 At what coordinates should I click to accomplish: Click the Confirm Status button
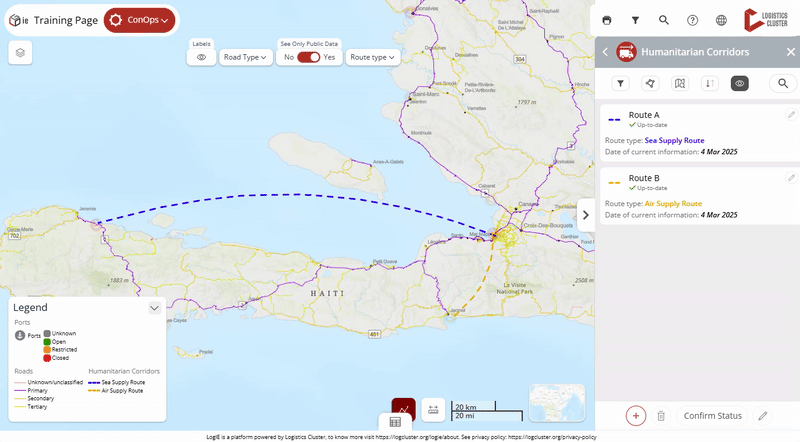[712, 416]
